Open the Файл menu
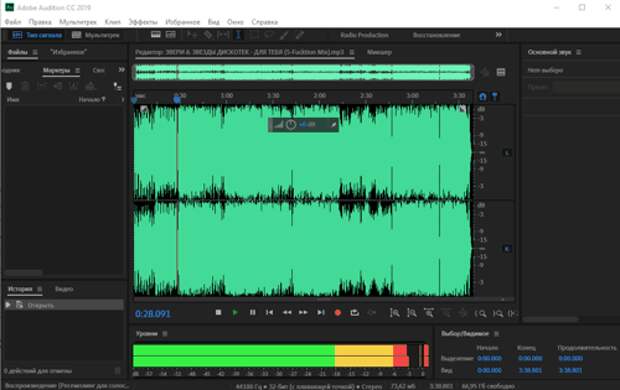620x390 pixels. pyautogui.click(x=13, y=22)
